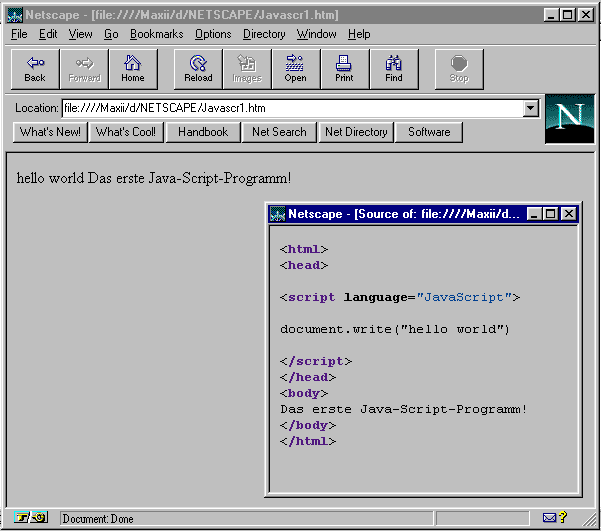Click the '<html>' line in source
This screenshot has height=531, width=601.
[x=304, y=250]
